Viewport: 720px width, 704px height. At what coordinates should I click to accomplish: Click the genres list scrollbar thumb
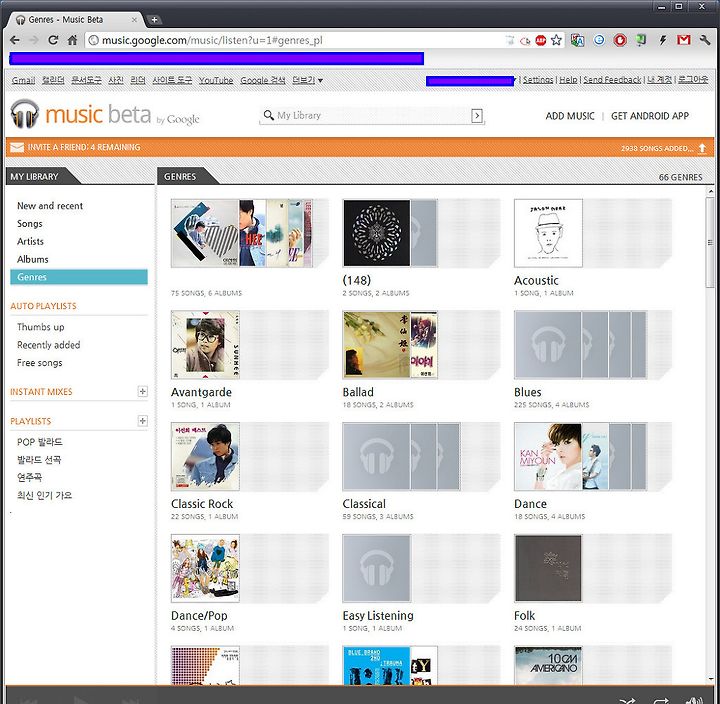tap(710, 242)
